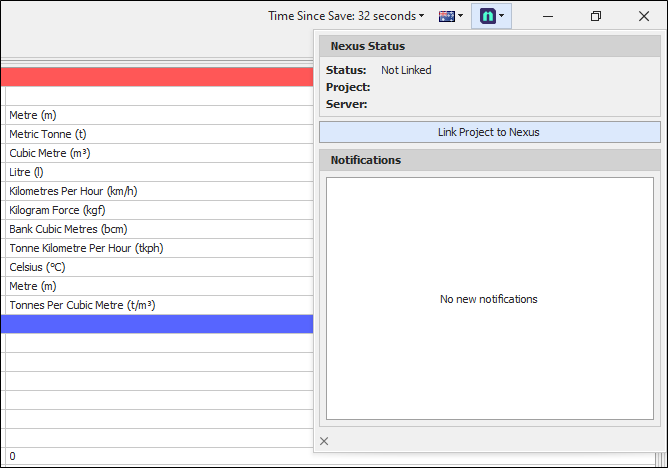Screen dimensions: 668x468
Task: Close the Nexus panel with the small X
Action: (324, 441)
